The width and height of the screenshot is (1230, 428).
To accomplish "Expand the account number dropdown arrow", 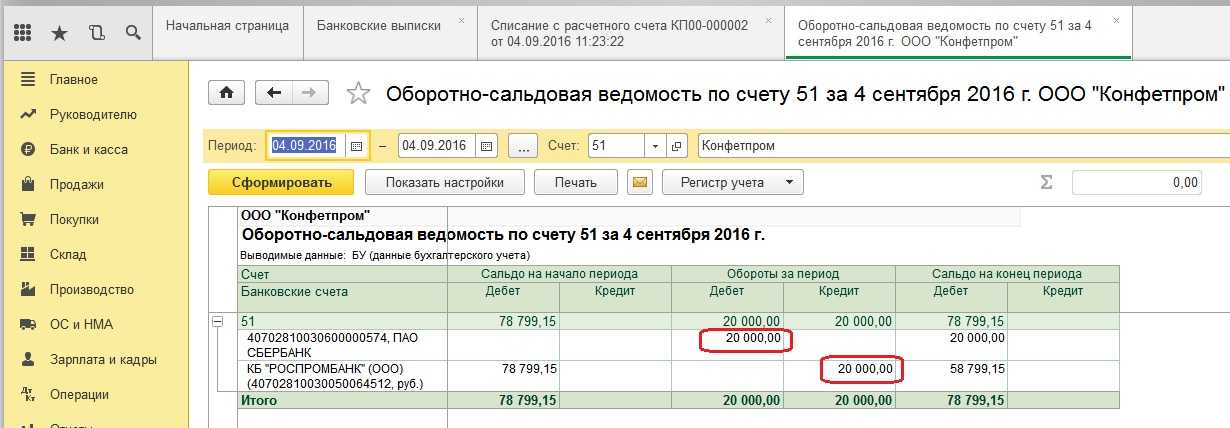I will pos(656,146).
